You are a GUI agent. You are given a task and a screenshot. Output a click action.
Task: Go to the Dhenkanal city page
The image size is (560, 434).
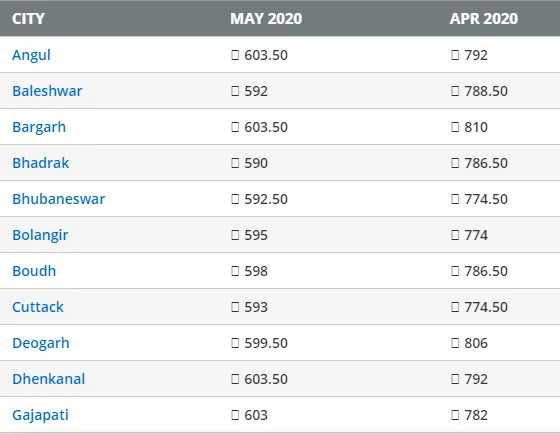49,379
